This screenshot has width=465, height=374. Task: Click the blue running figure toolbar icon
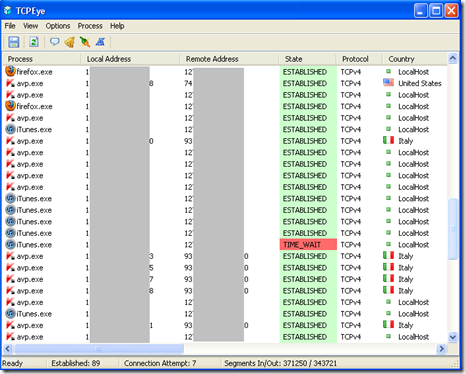100,42
